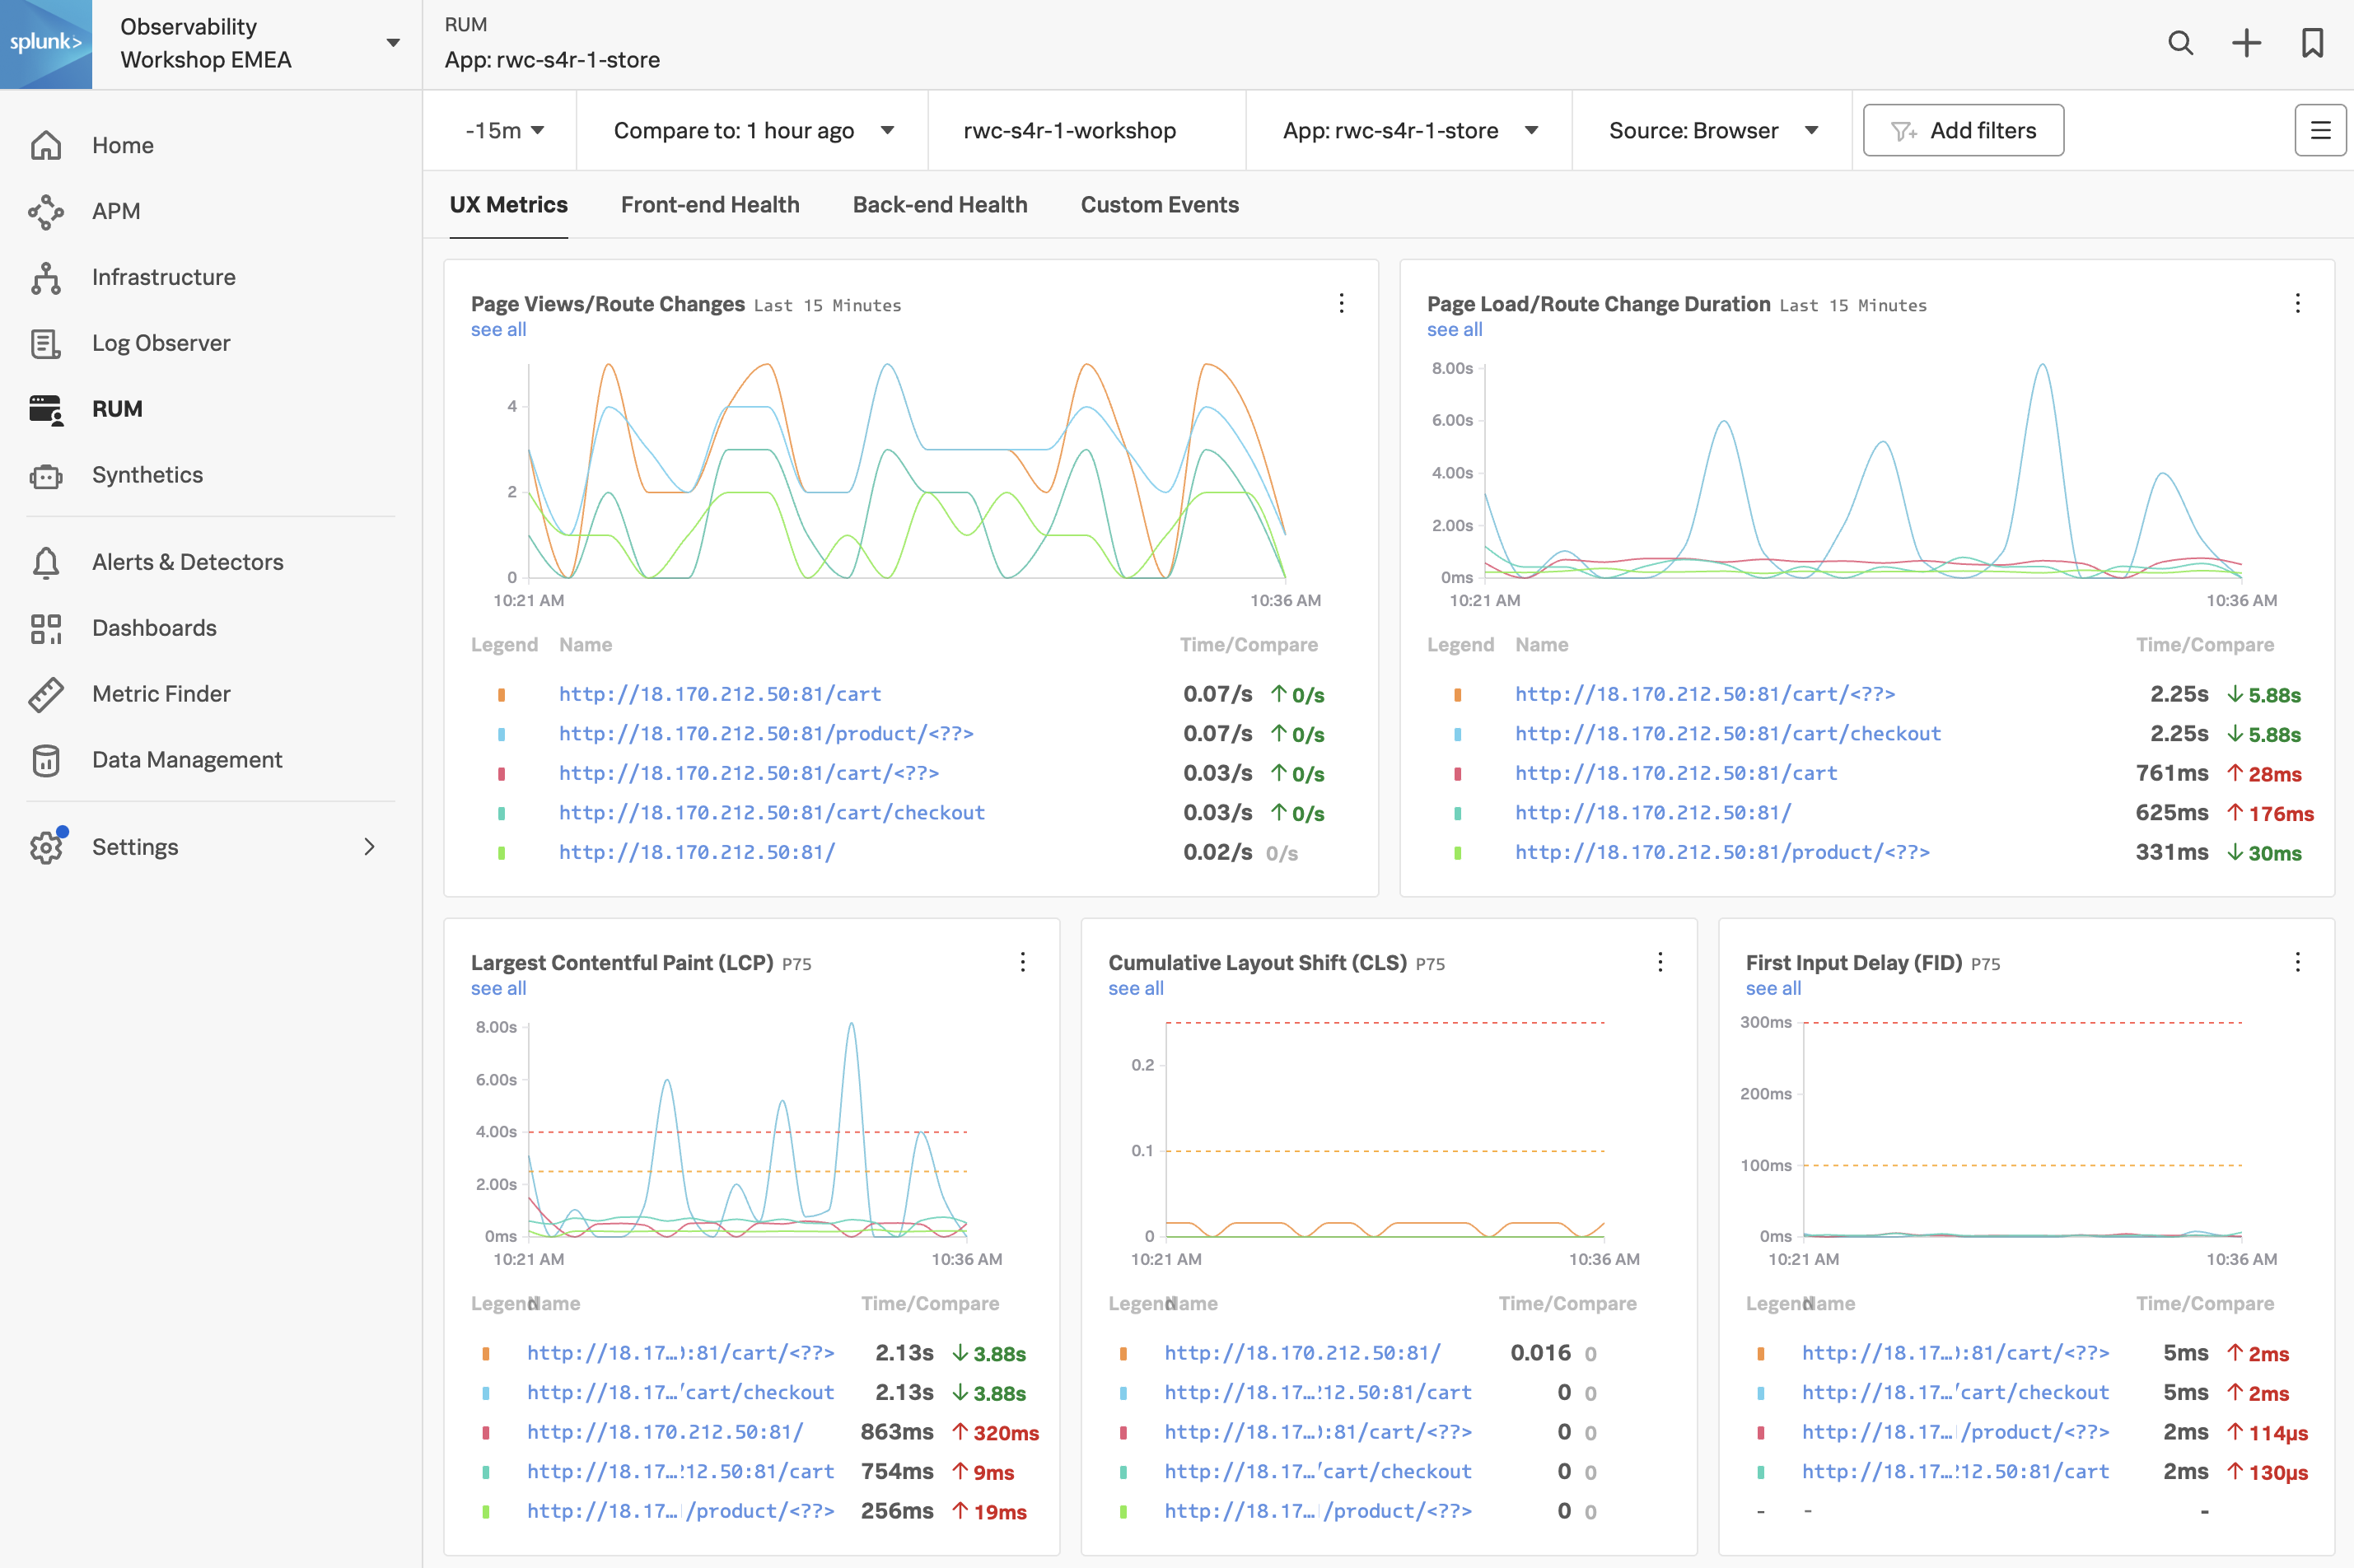The width and height of the screenshot is (2354, 1568).
Task: Open the Log Observer icon
Action: click(46, 343)
